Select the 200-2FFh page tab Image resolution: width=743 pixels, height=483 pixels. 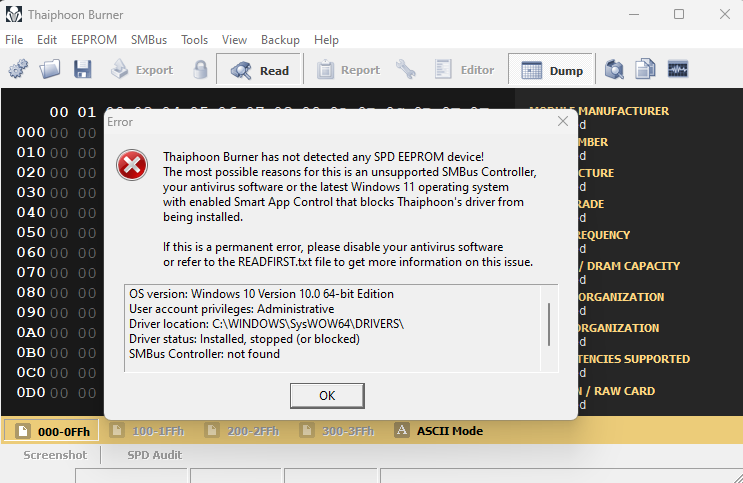[242, 431]
